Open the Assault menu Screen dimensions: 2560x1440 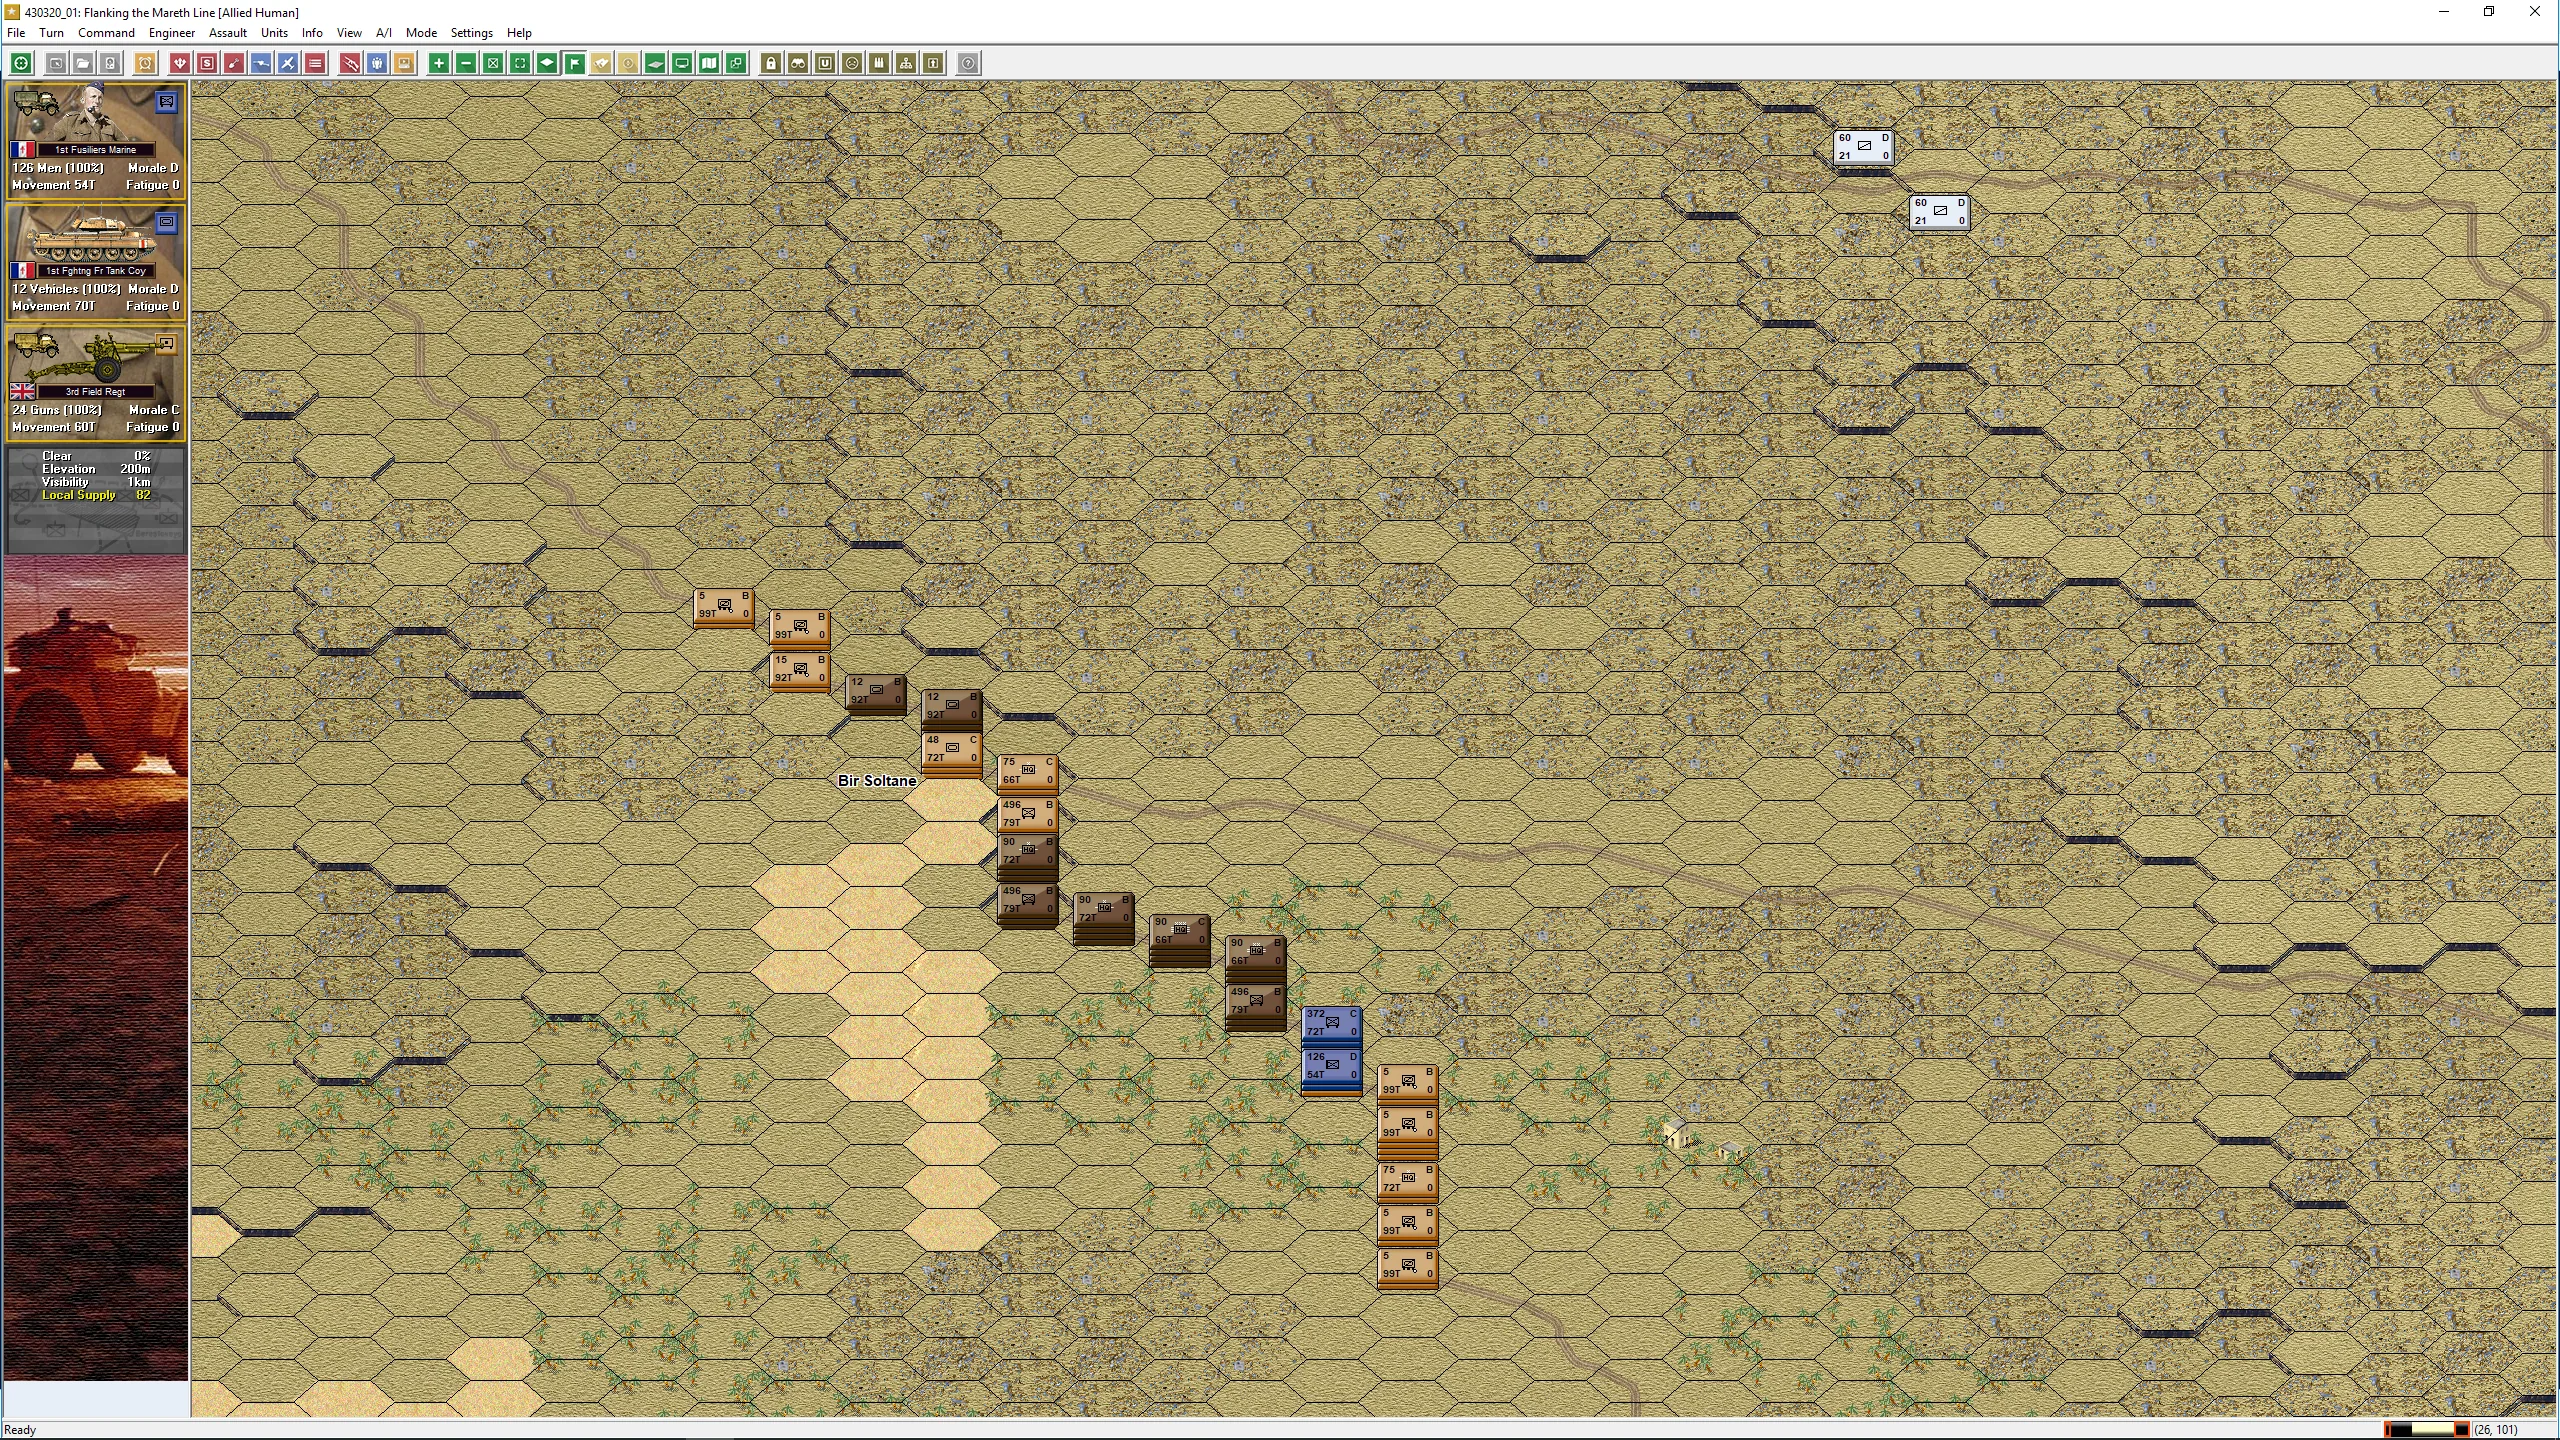point(228,33)
